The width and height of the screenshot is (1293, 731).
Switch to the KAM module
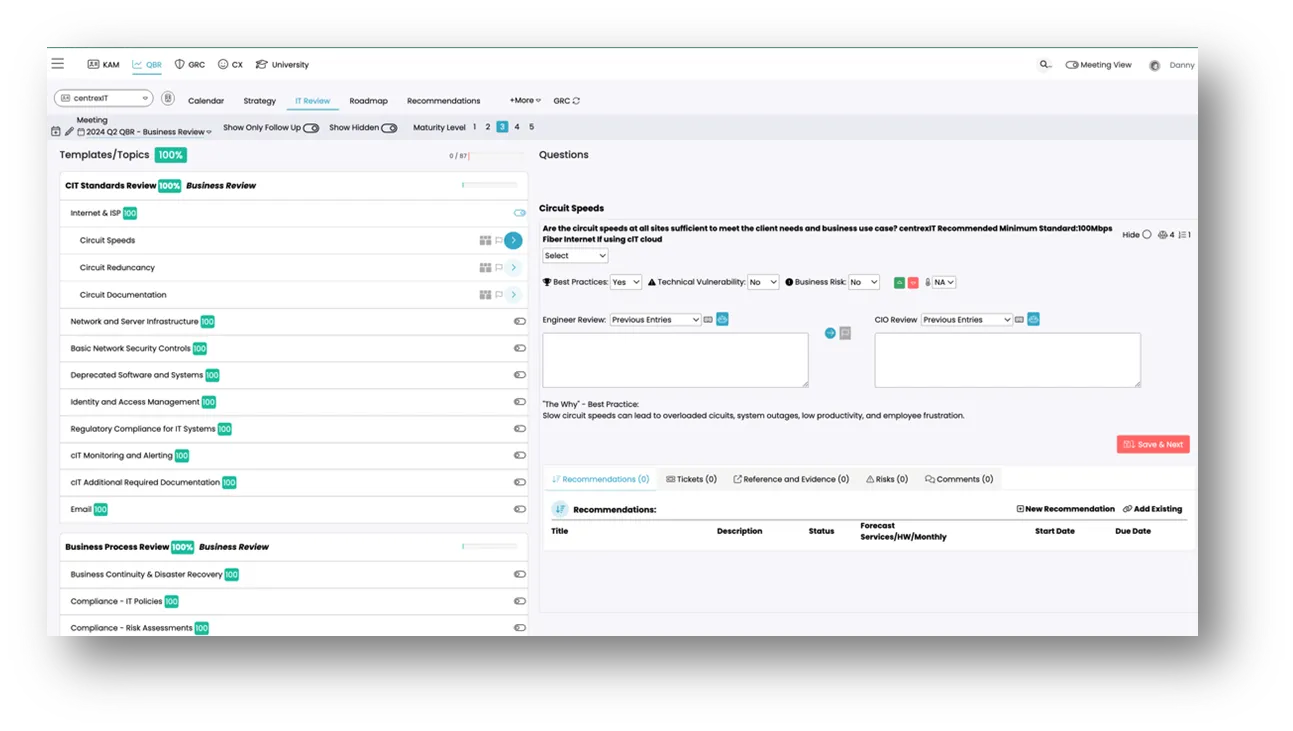click(x=103, y=65)
